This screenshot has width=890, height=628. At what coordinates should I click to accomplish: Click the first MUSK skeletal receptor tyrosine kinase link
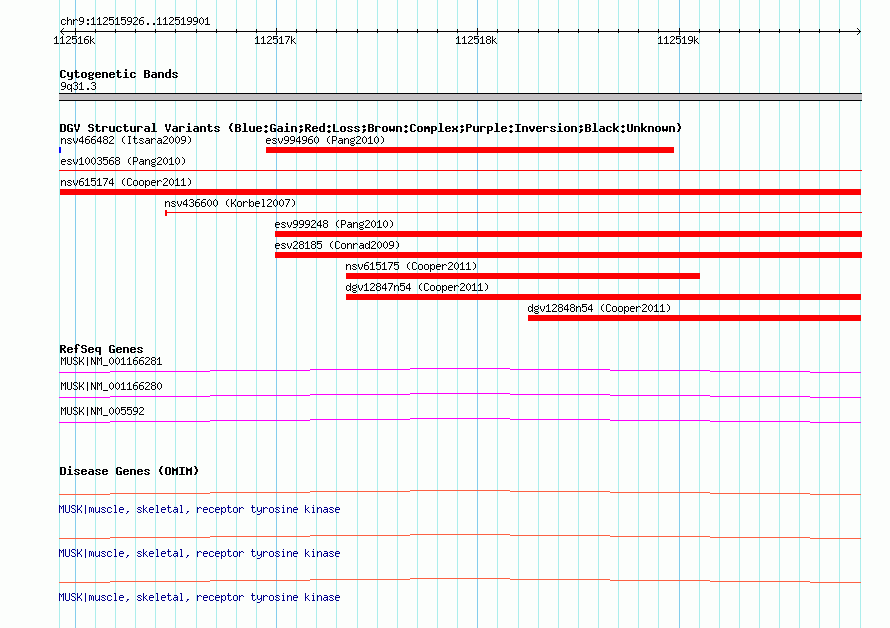[x=199, y=509]
